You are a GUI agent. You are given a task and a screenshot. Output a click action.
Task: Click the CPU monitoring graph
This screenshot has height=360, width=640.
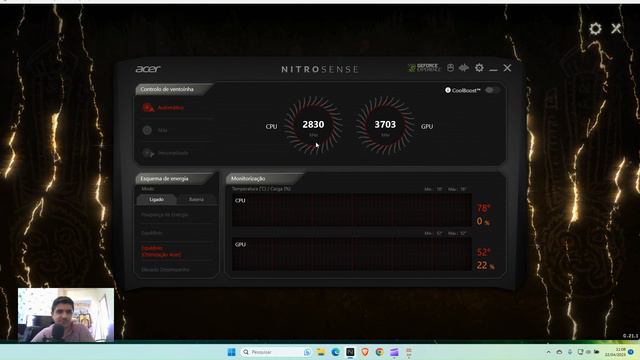(x=351, y=210)
